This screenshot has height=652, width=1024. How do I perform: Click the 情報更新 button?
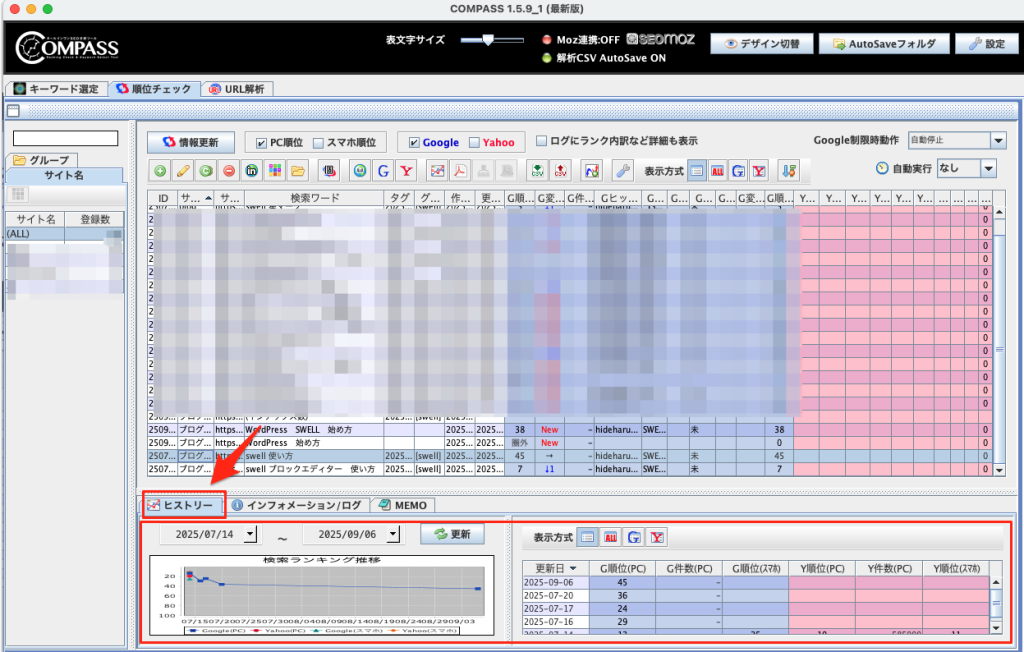(190, 142)
